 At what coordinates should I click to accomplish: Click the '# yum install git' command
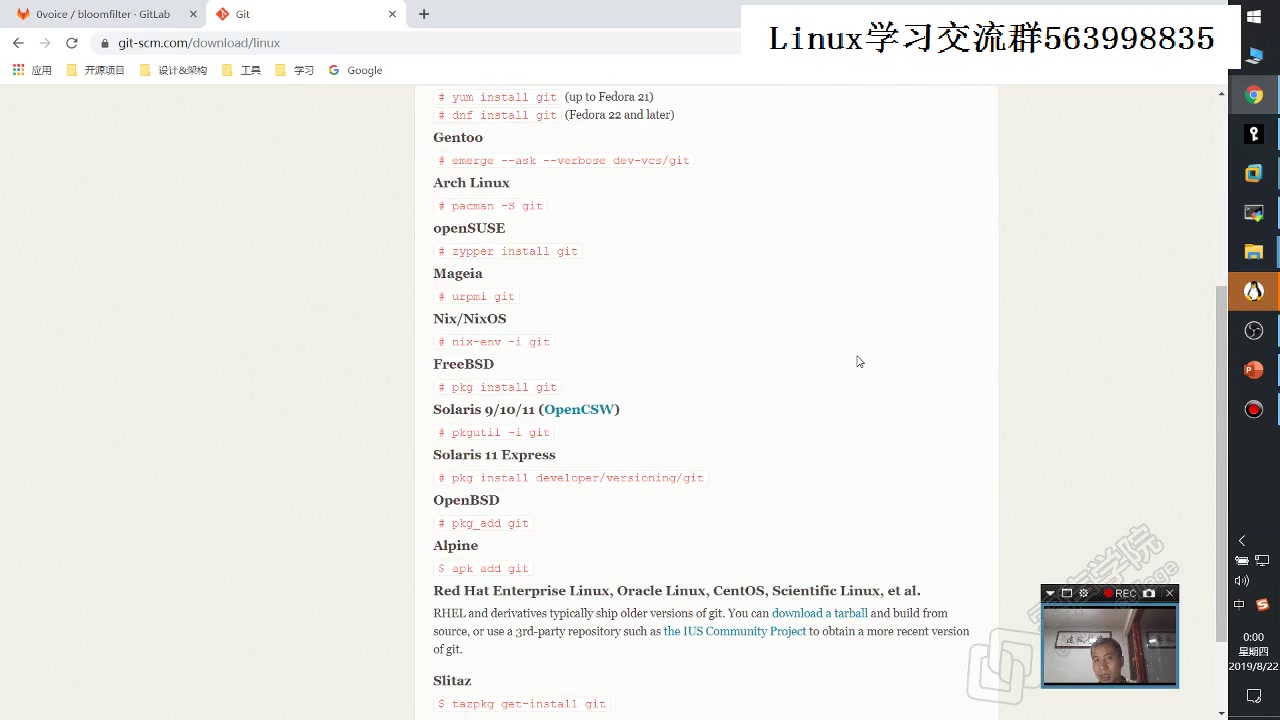pyautogui.click(x=497, y=97)
